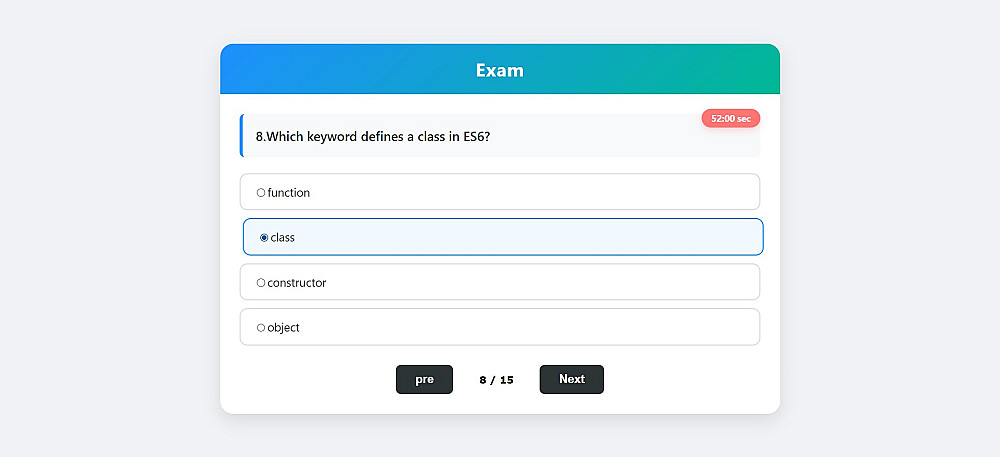Screen dimensions: 1000x457
Task: Click the "object" answer label text
Action: pyautogui.click(x=284, y=328)
